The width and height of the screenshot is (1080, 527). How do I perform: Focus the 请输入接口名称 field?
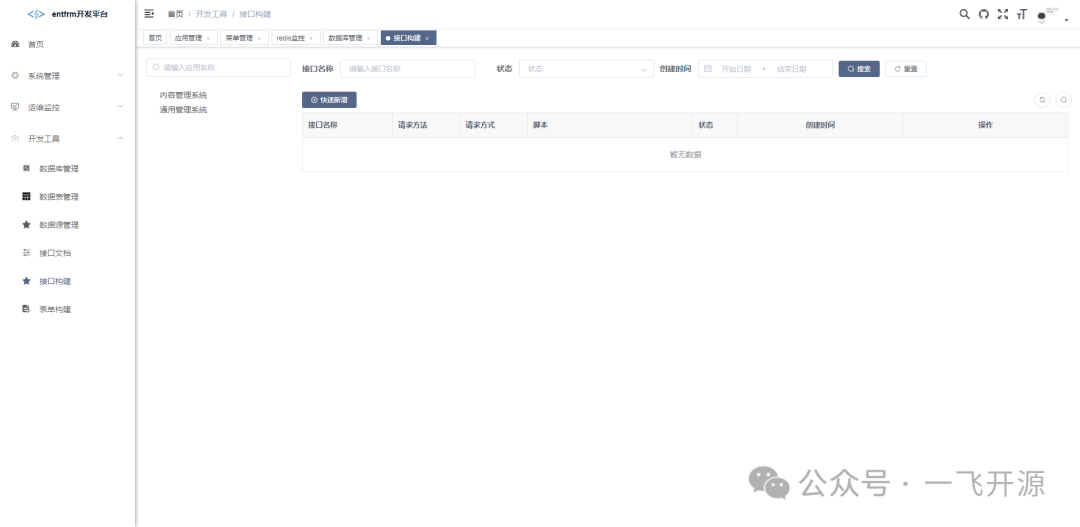tap(408, 69)
